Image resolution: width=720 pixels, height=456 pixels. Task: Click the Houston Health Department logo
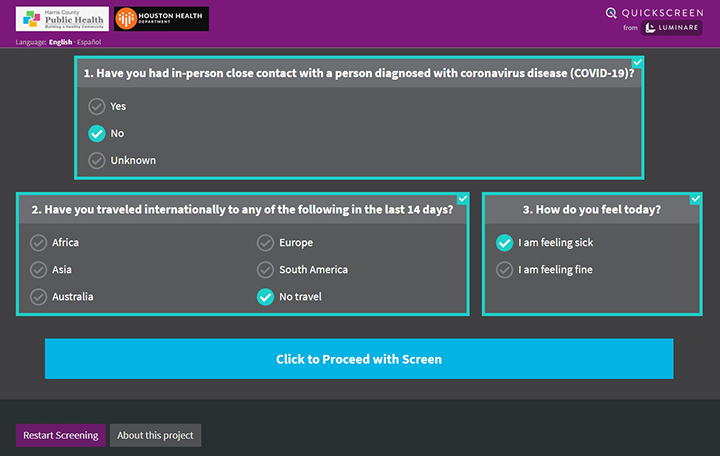[161, 19]
